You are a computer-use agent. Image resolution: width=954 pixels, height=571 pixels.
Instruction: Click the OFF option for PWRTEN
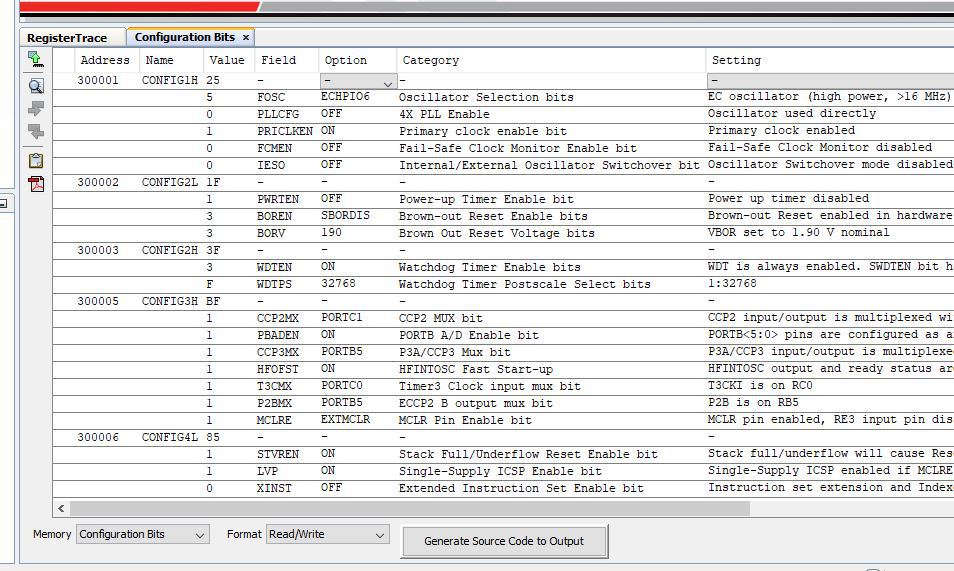(332, 198)
